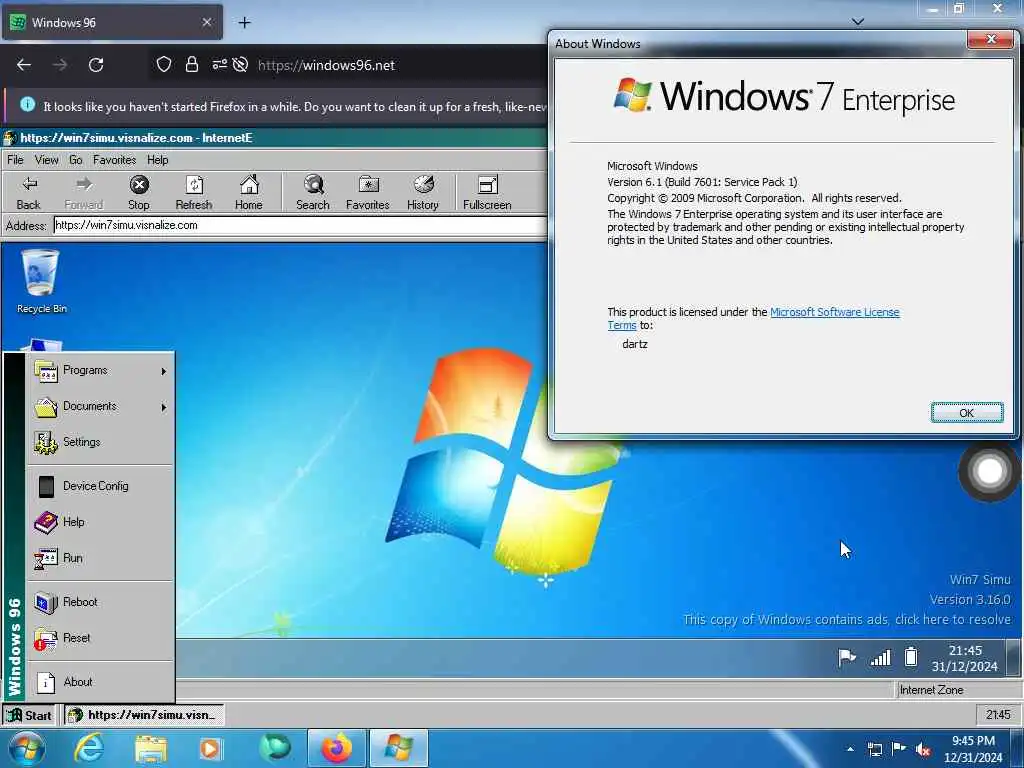The image size is (1024, 768).
Task: Open History in the InternetE toolbar
Action: pyautogui.click(x=423, y=193)
